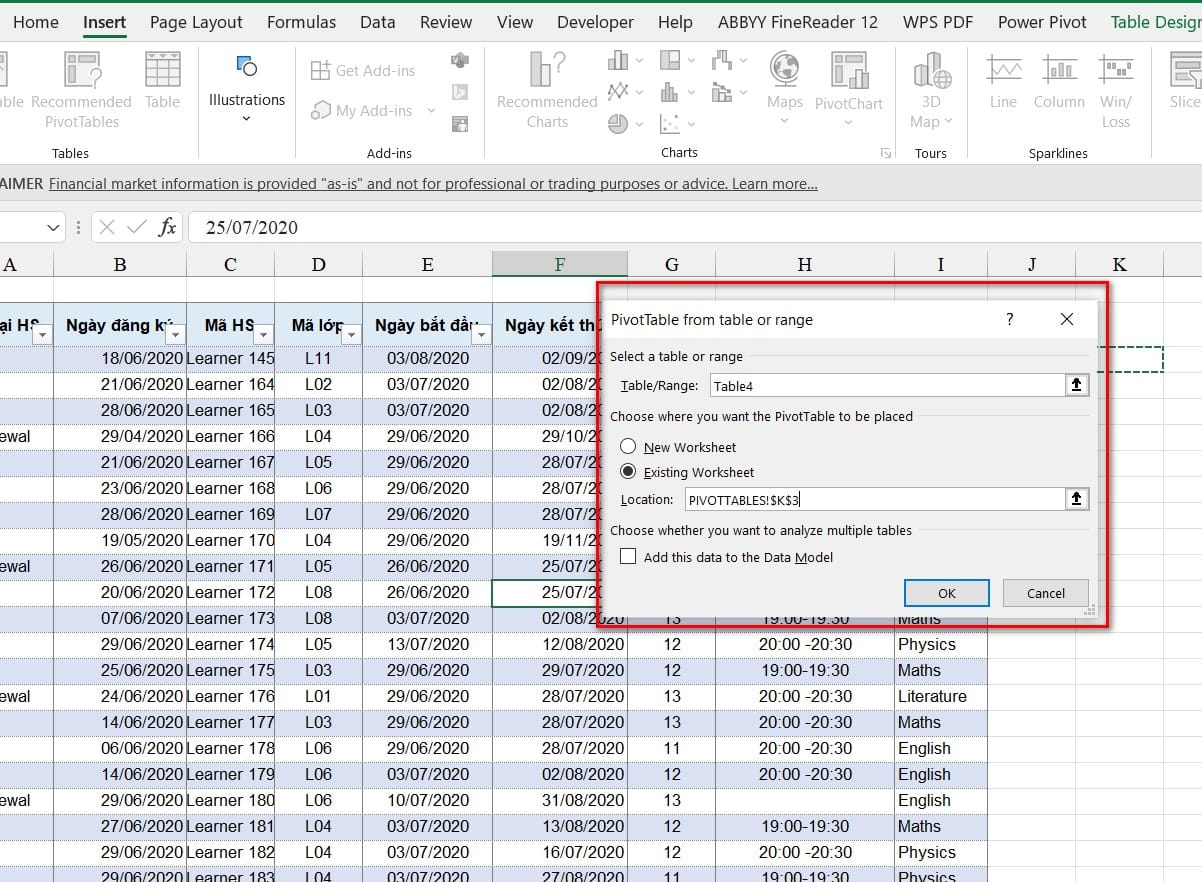Image resolution: width=1202 pixels, height=882 pixels.
Task: Click the Insert Waterfall chart icon
Action: tap(722, 61)
